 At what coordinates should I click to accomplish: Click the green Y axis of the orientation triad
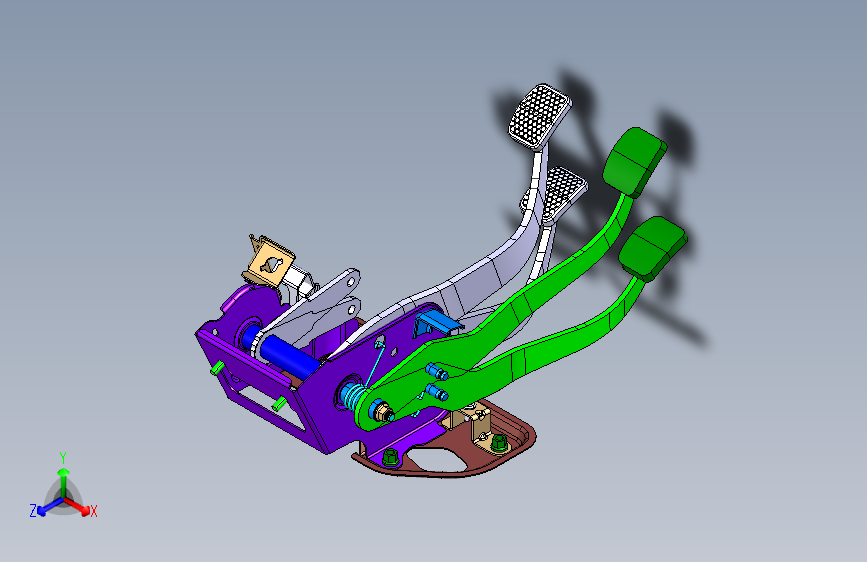[64, 482]
